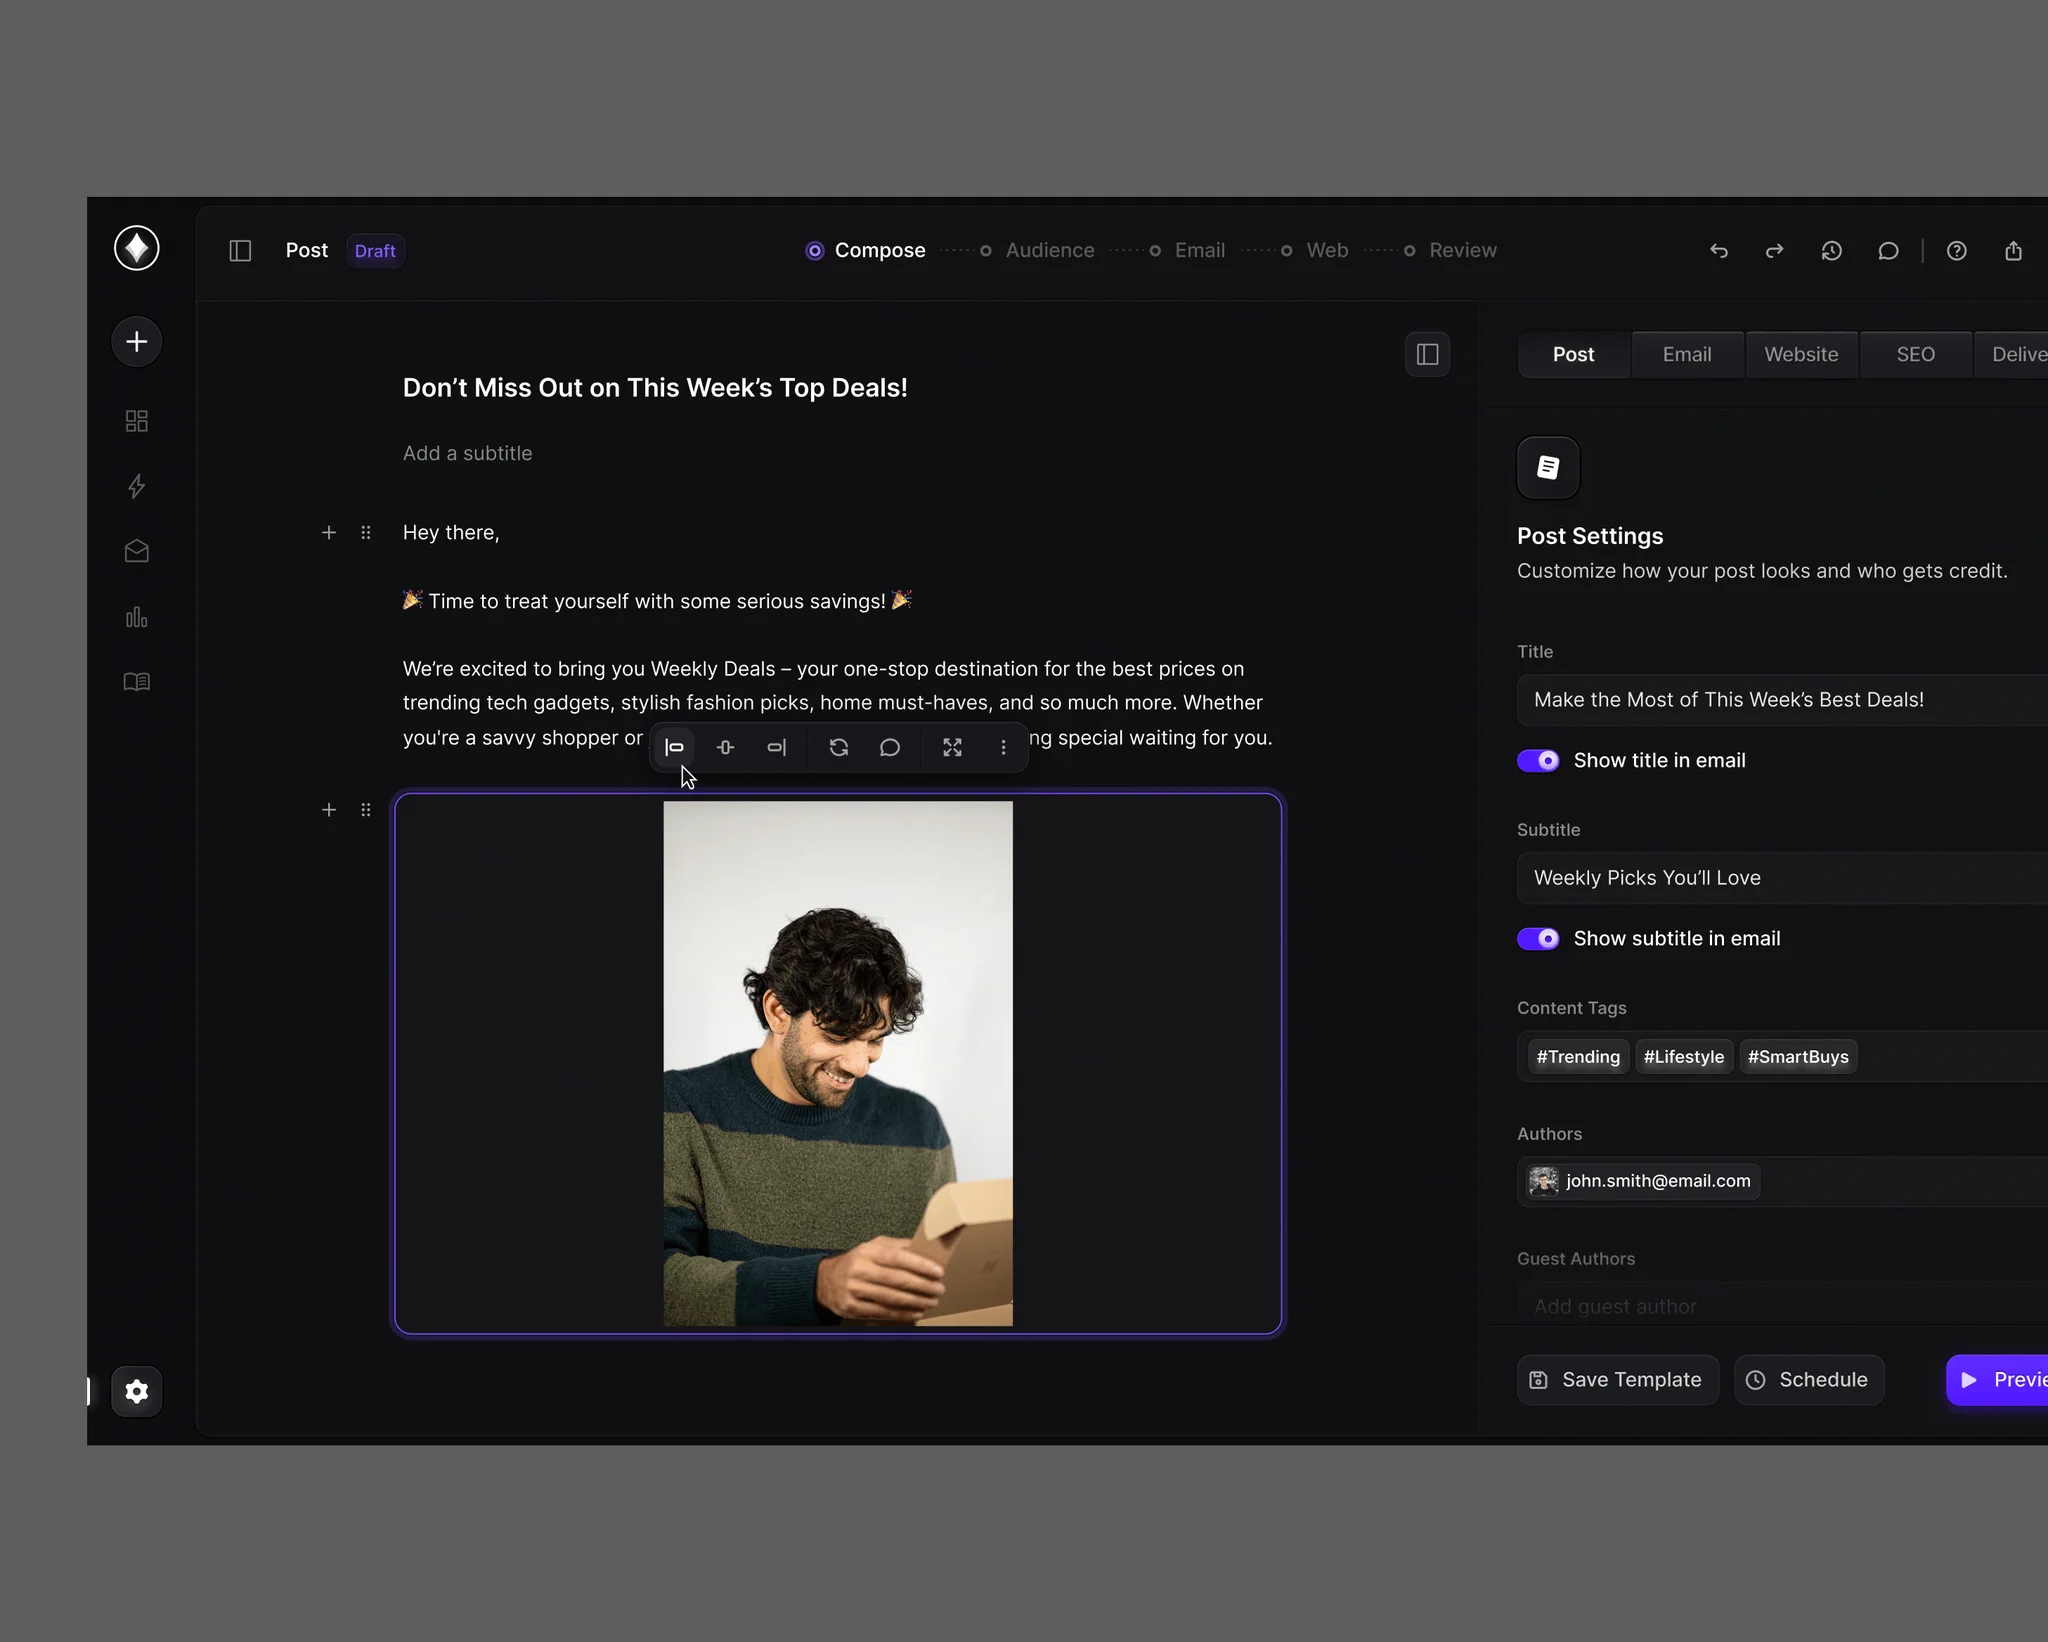2048x1642 pixels.
Task: Expand image to fullscreen from floating toolbar
Action: tap(952, 747)
